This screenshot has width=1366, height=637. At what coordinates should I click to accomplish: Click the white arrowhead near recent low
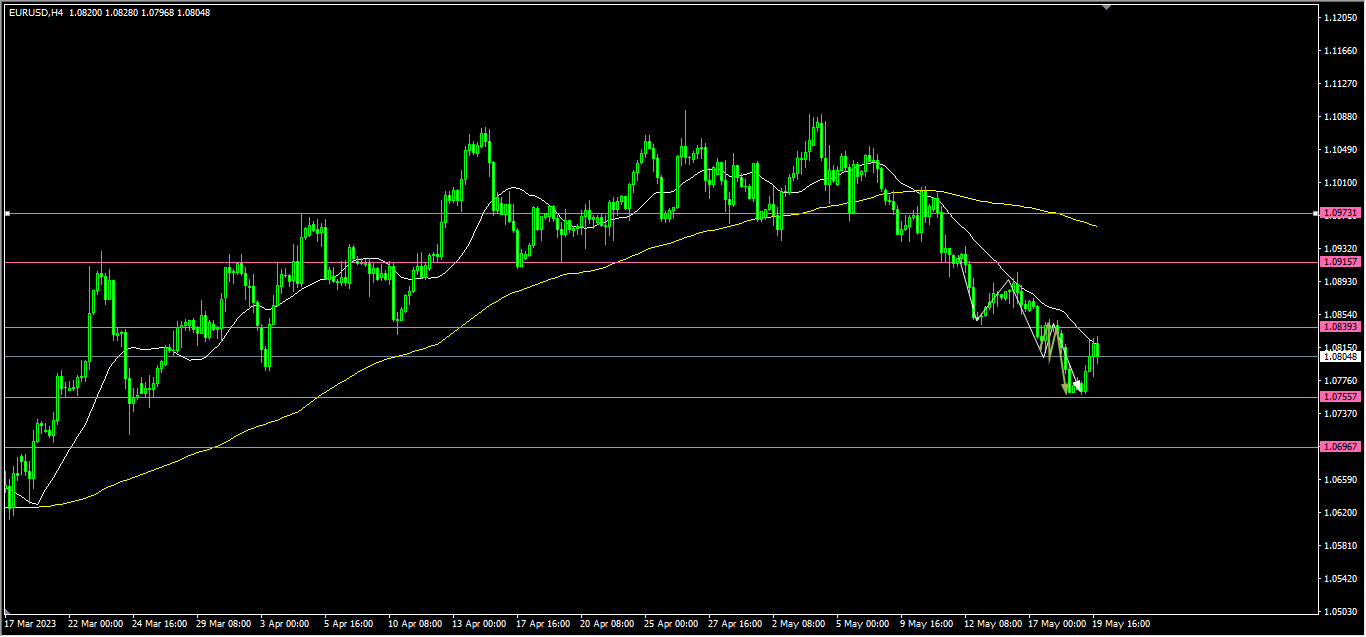[x=1076, y=385]
